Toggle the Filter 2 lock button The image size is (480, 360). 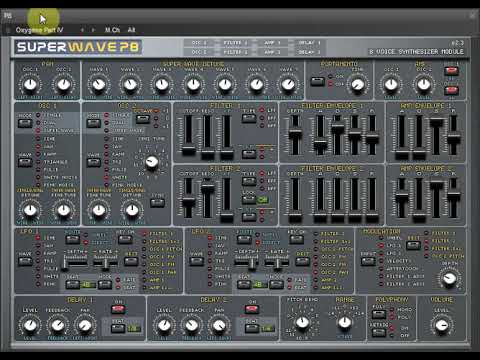click(x=249, y=200)
